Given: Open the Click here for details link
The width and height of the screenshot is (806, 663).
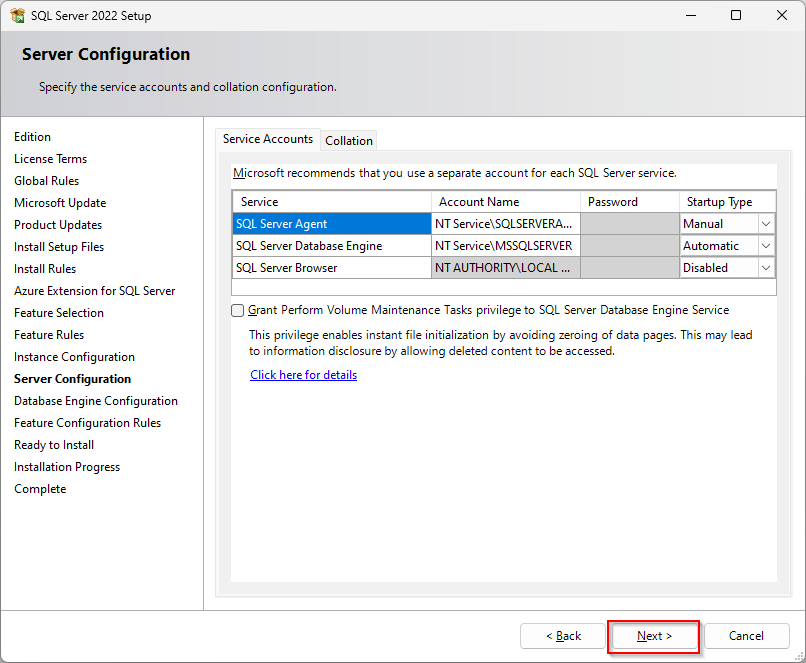Looking at the screenshot, I should point(303,375).
